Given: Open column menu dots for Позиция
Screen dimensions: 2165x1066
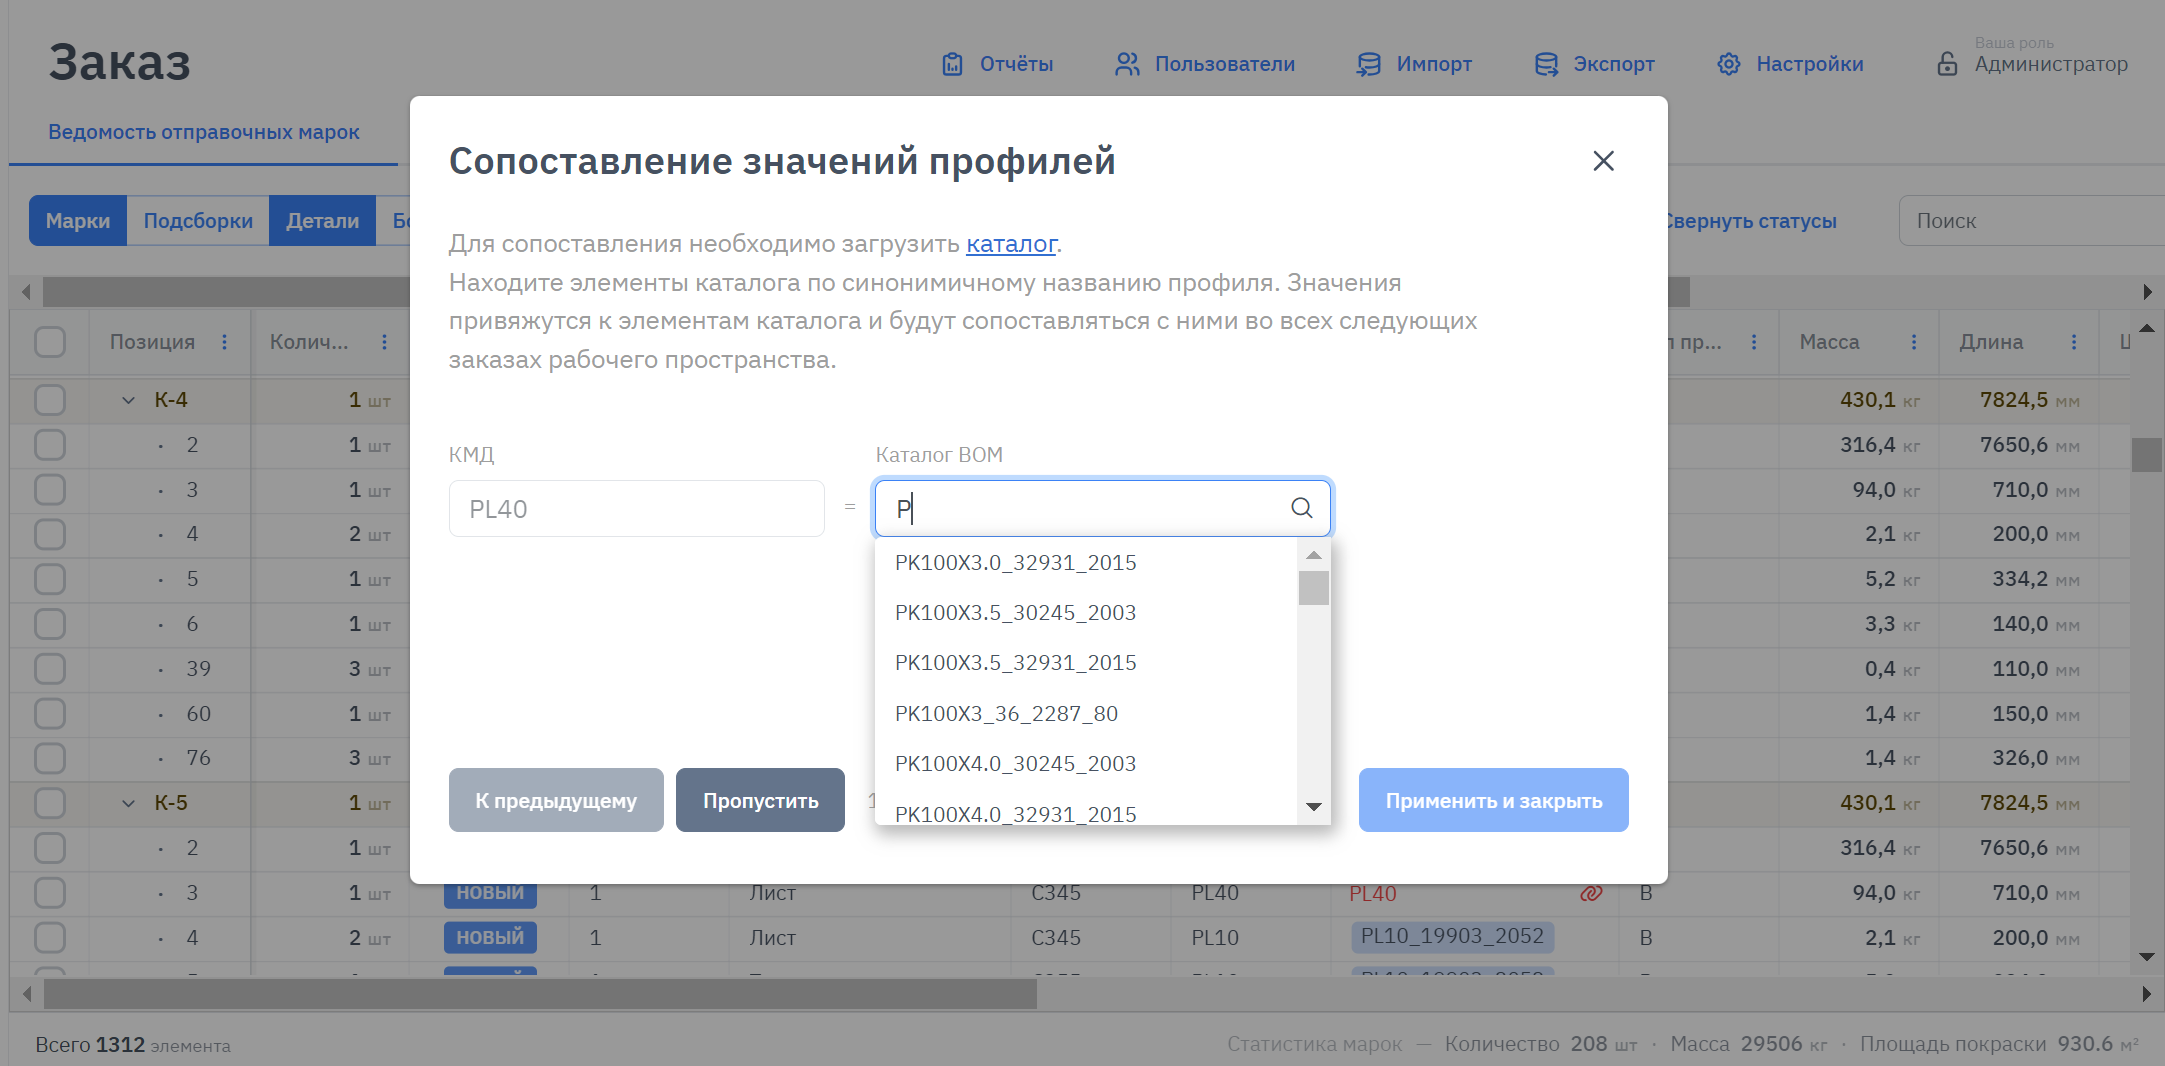Looking at the screenshot, I should click(224, 342).
